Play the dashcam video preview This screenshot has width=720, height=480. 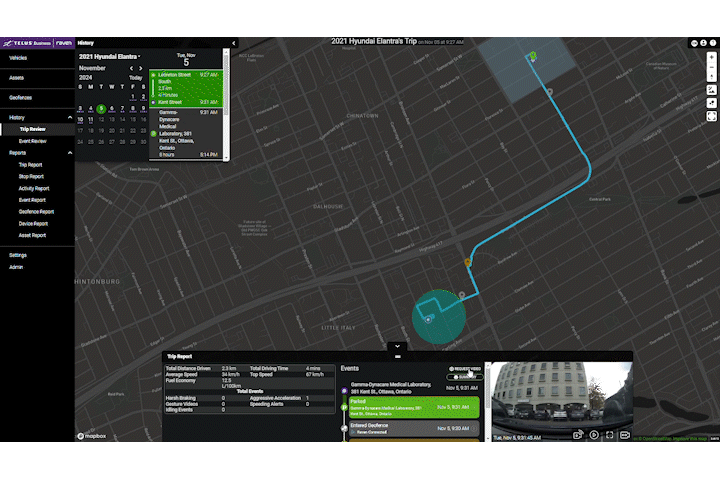click(594, 435)
